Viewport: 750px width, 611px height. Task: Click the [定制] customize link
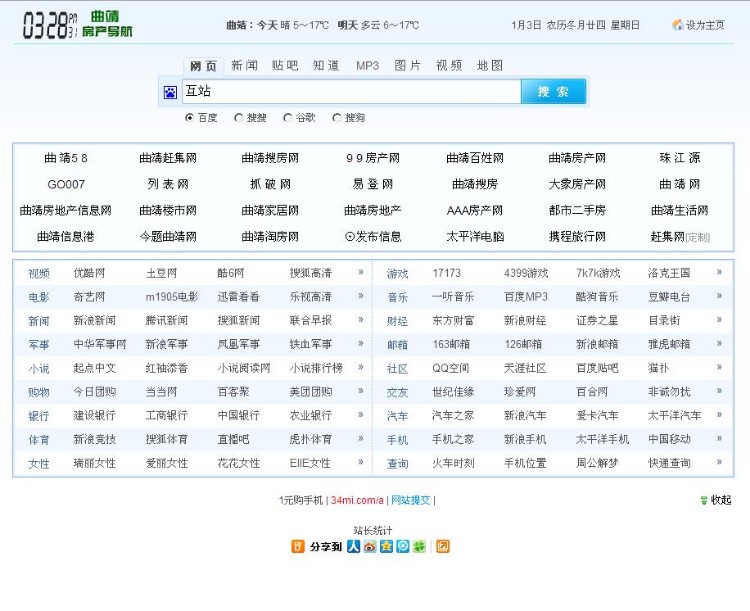tap(698, 237)
